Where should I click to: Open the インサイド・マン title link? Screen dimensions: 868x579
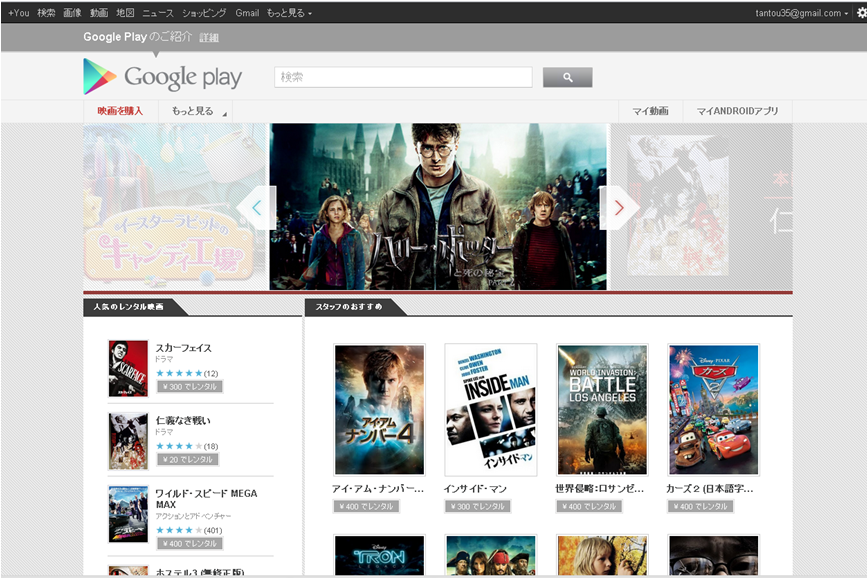(x=475, y=489)
